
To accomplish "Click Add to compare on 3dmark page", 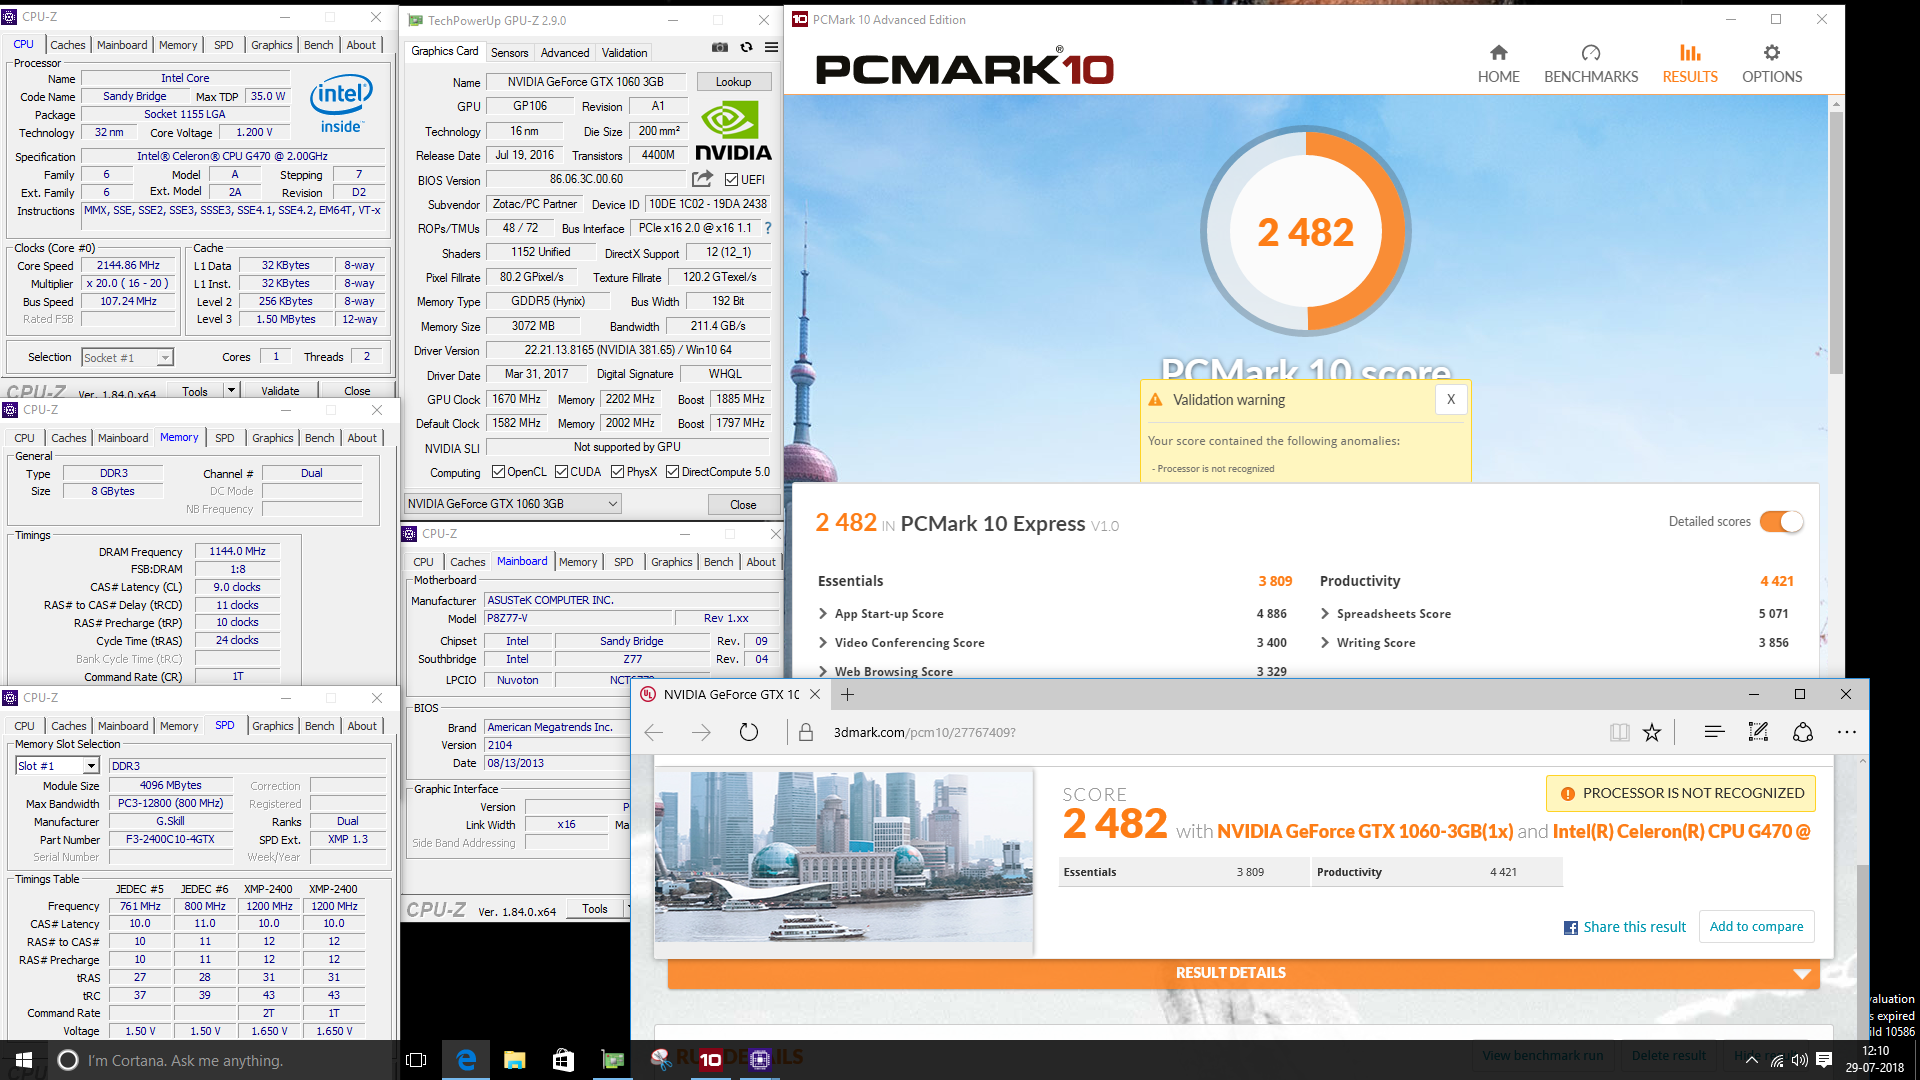I will pyautogui.click(x=1756, y=926).
